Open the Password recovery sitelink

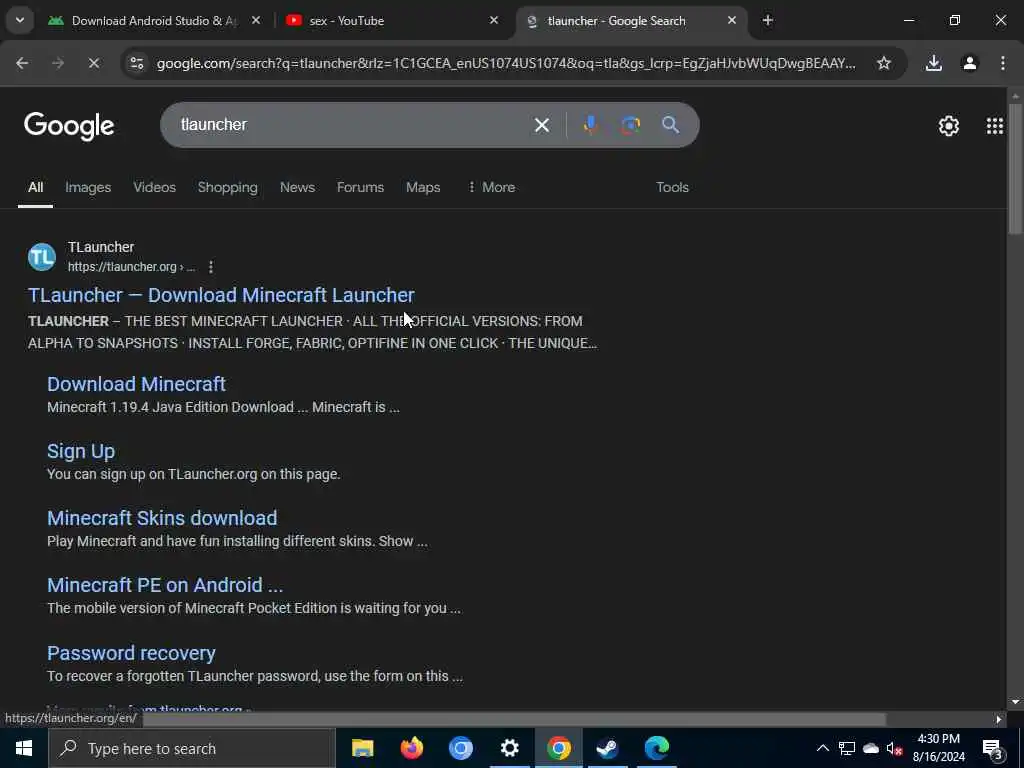point(131,653)
